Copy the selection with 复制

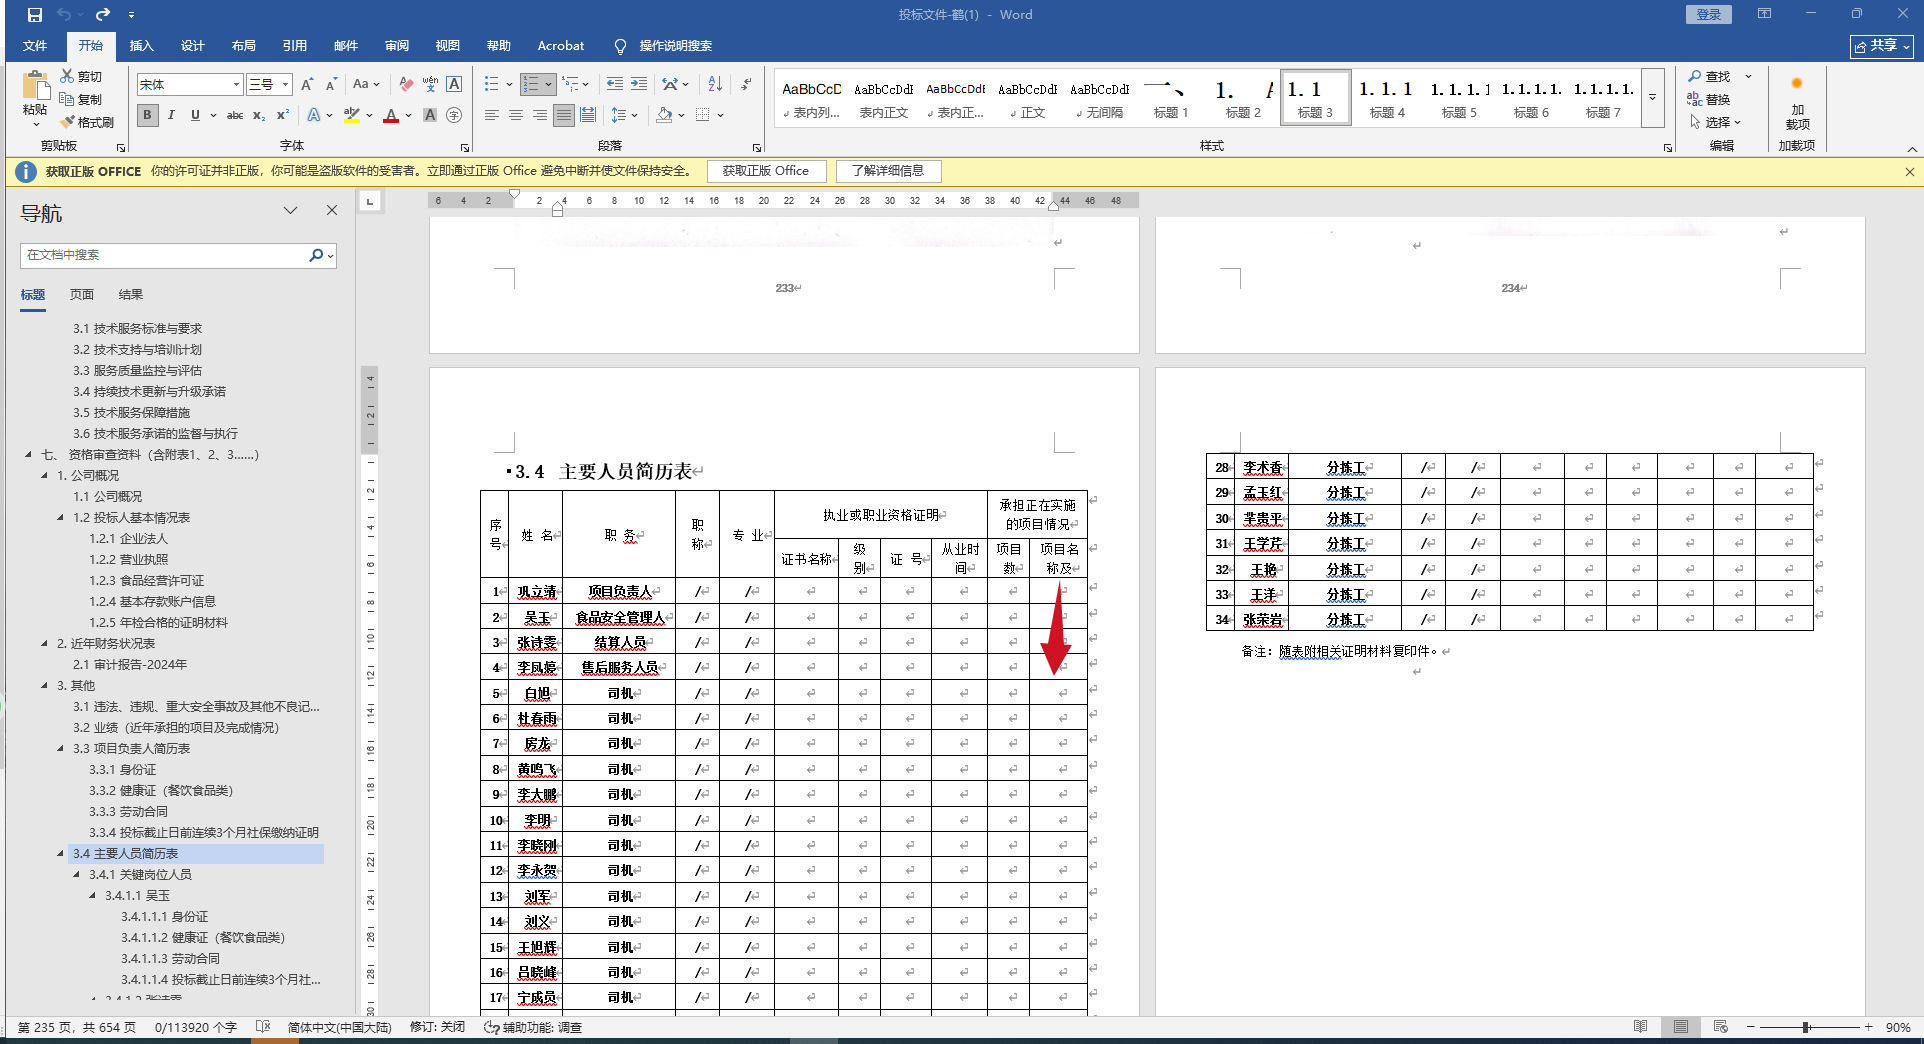point(81,99)
